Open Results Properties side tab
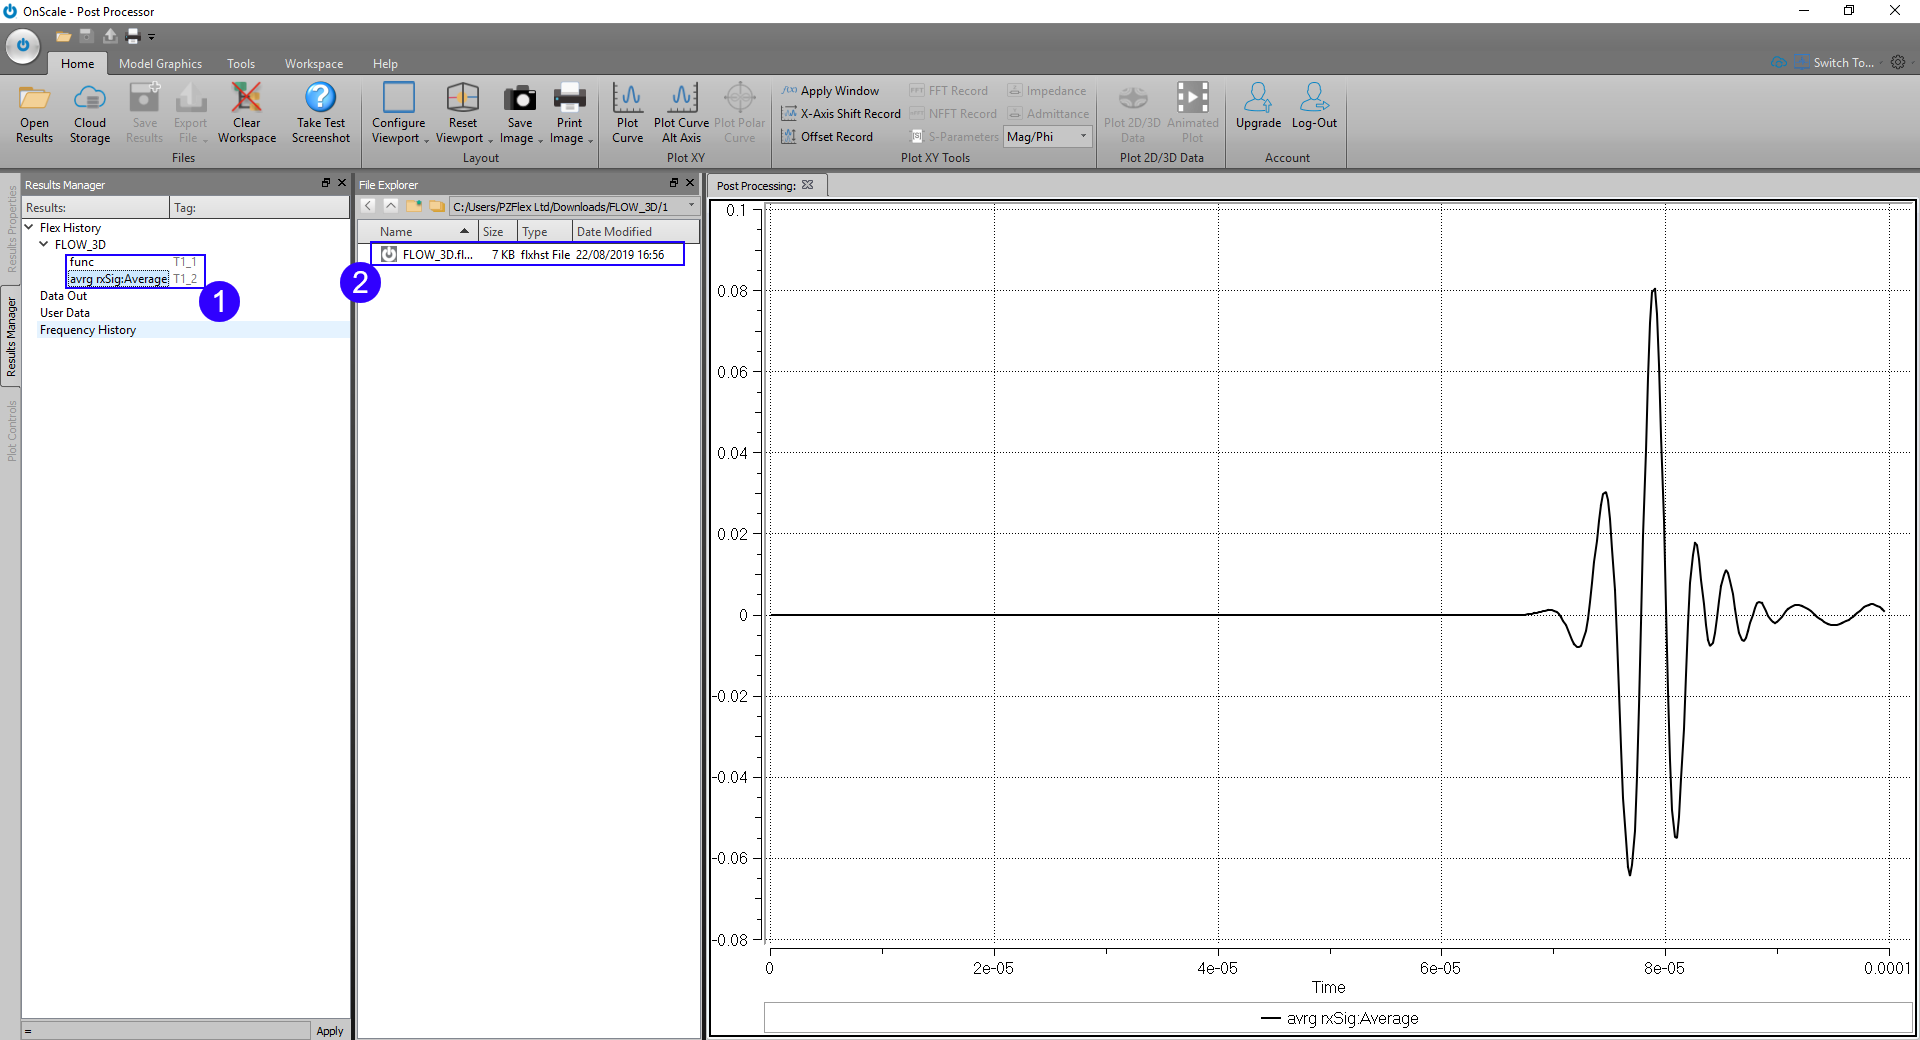The width and height of the screenshot is (1920, 1040). coord(11,228)
